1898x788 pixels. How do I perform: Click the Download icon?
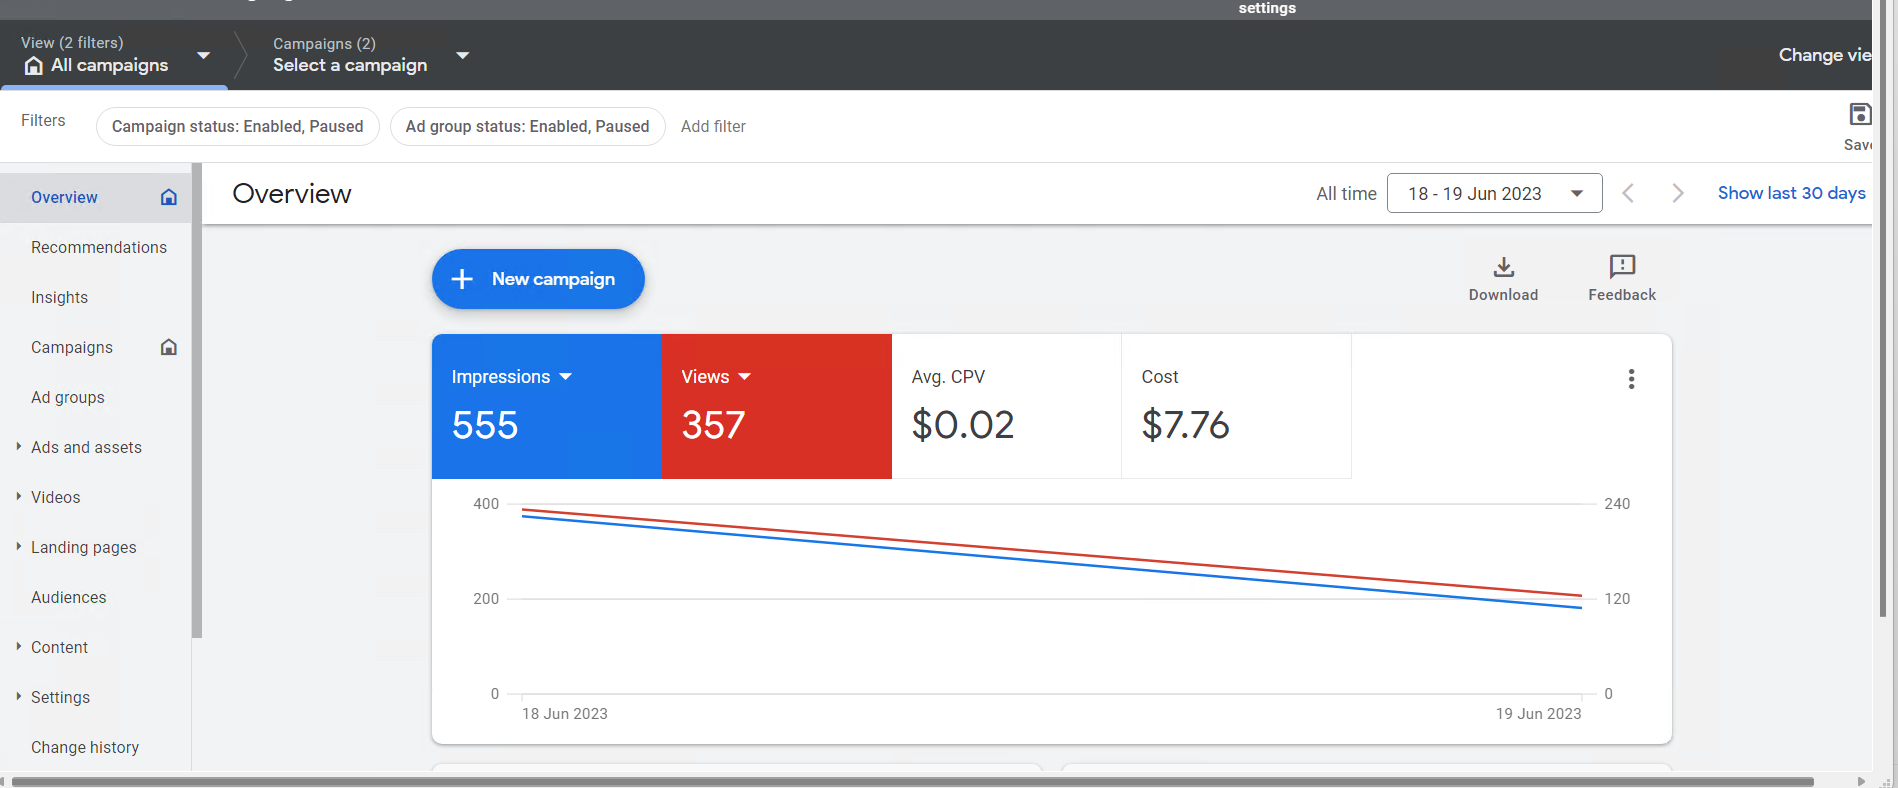pyautogui.click(x=1503, y=267)
